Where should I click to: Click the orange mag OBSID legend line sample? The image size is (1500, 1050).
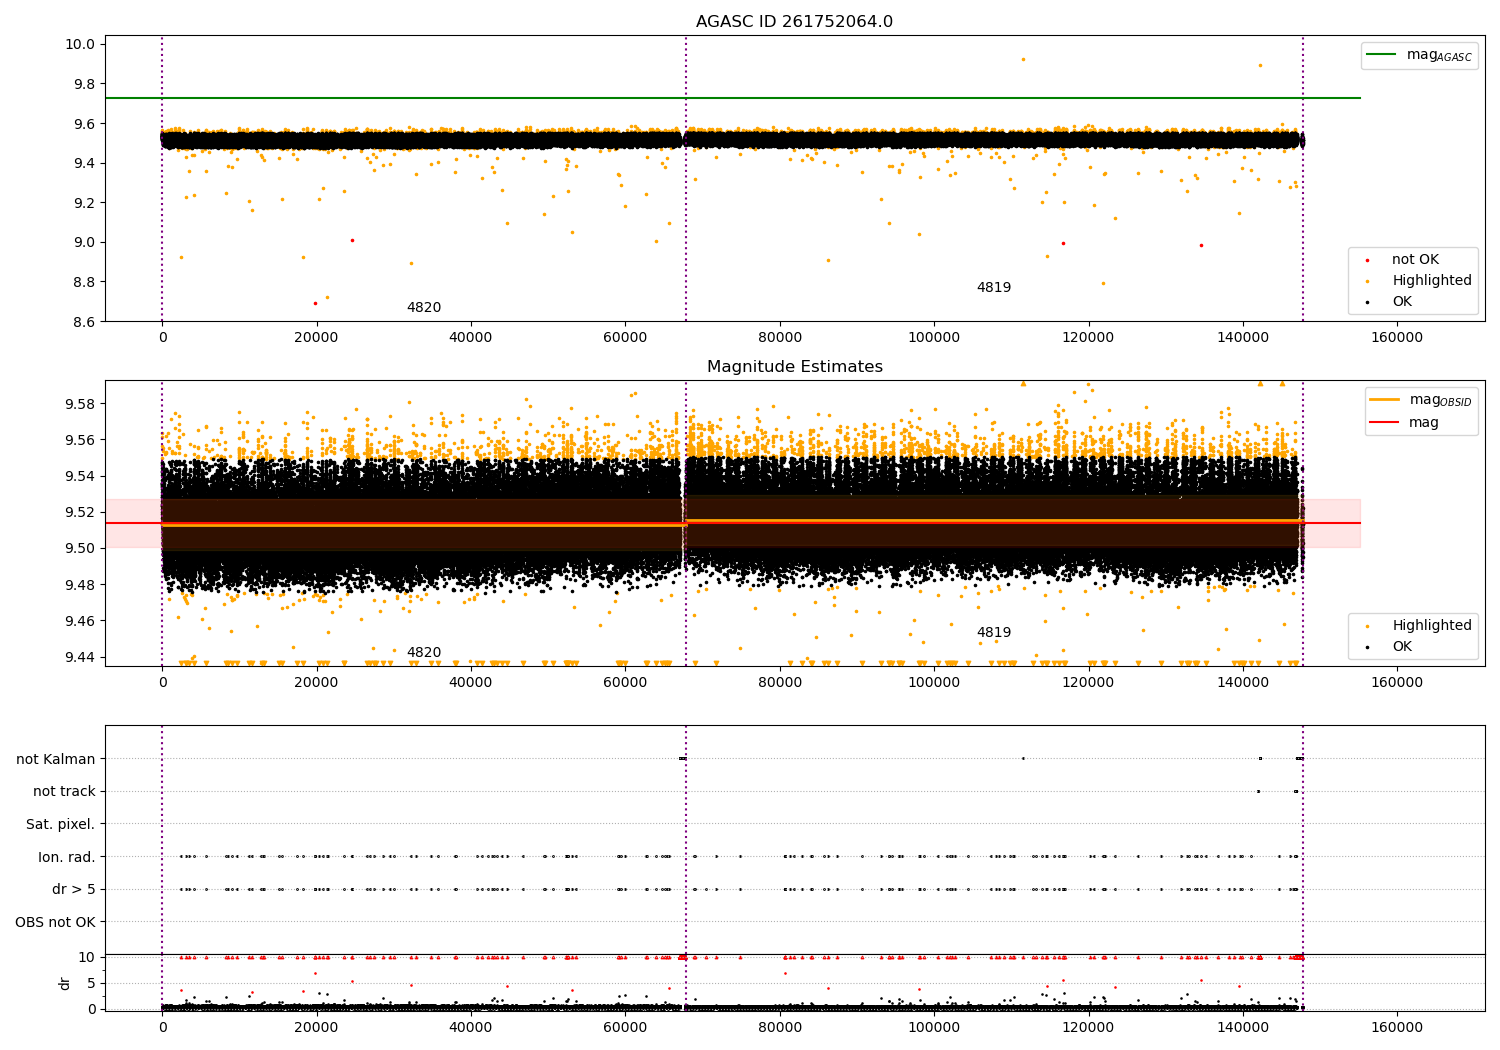tap(1385, 400)
